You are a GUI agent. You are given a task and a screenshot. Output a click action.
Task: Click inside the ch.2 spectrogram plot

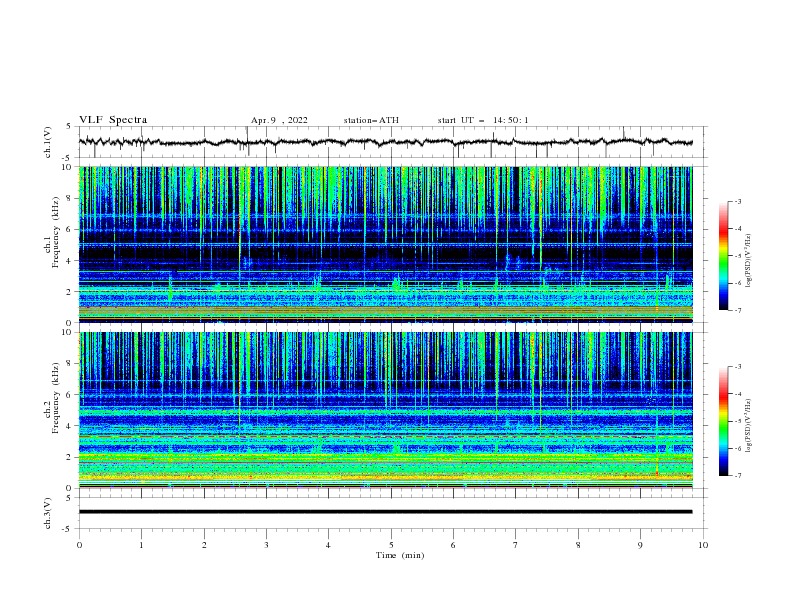click(385, 410)
